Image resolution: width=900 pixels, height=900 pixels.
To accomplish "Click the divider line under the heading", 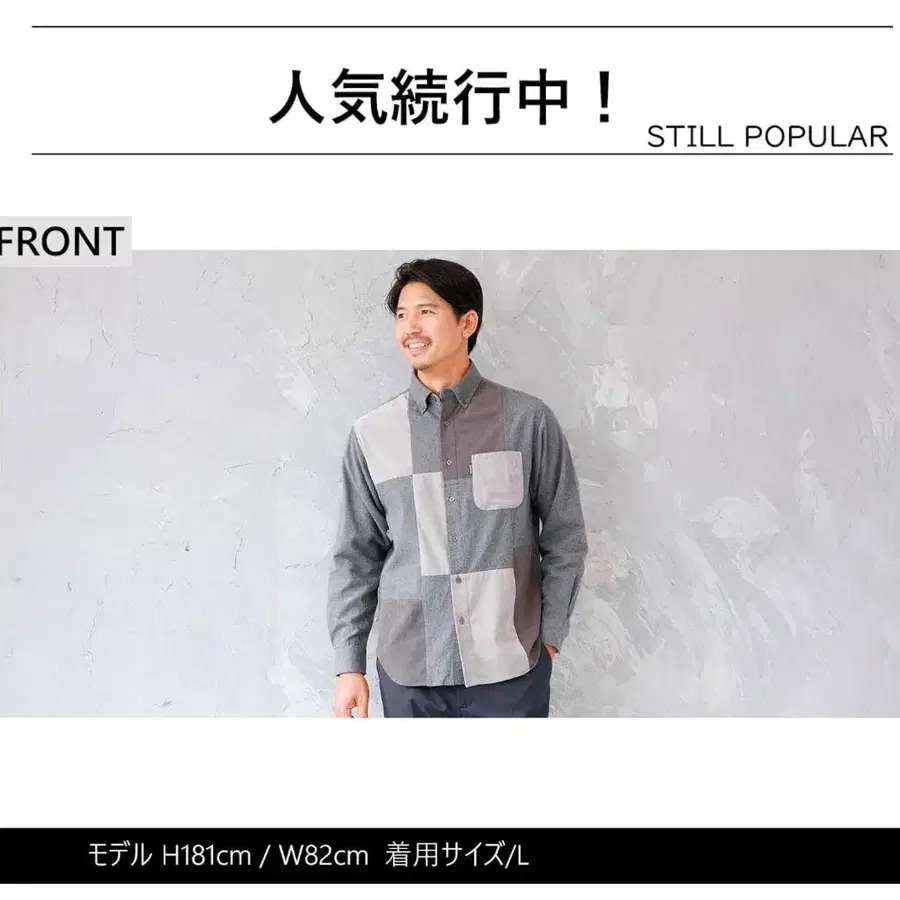I will (462, 154).
